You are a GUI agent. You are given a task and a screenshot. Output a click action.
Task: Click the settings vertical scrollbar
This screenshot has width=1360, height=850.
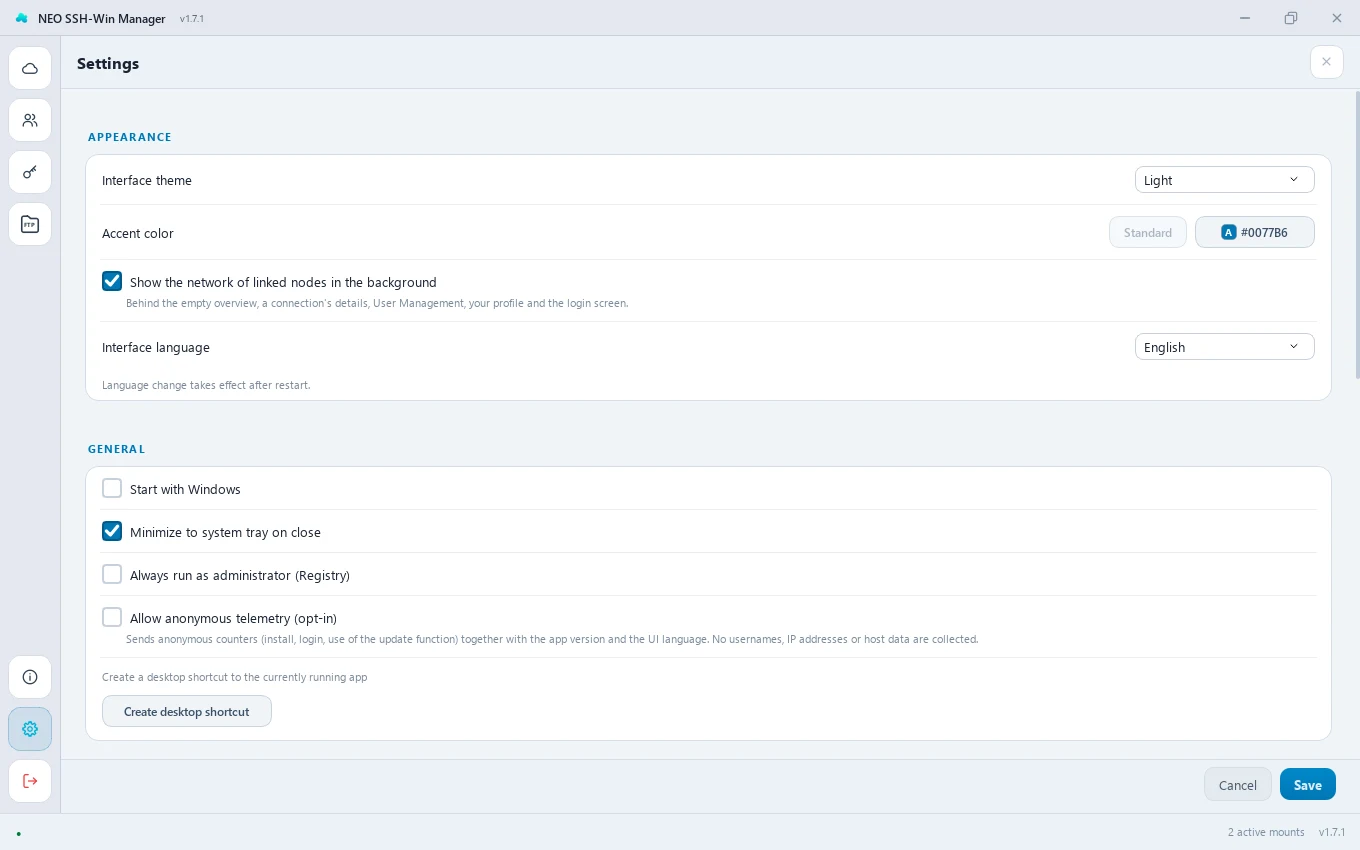[x=1357, y=235]
